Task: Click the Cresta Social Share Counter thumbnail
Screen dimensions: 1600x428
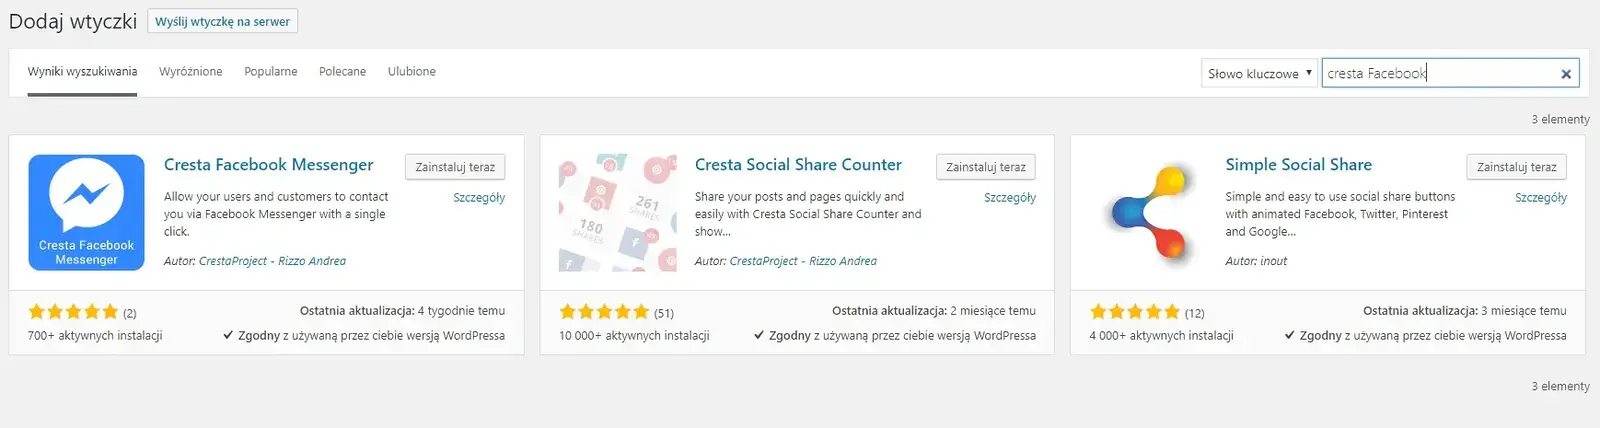Action: 617,212
